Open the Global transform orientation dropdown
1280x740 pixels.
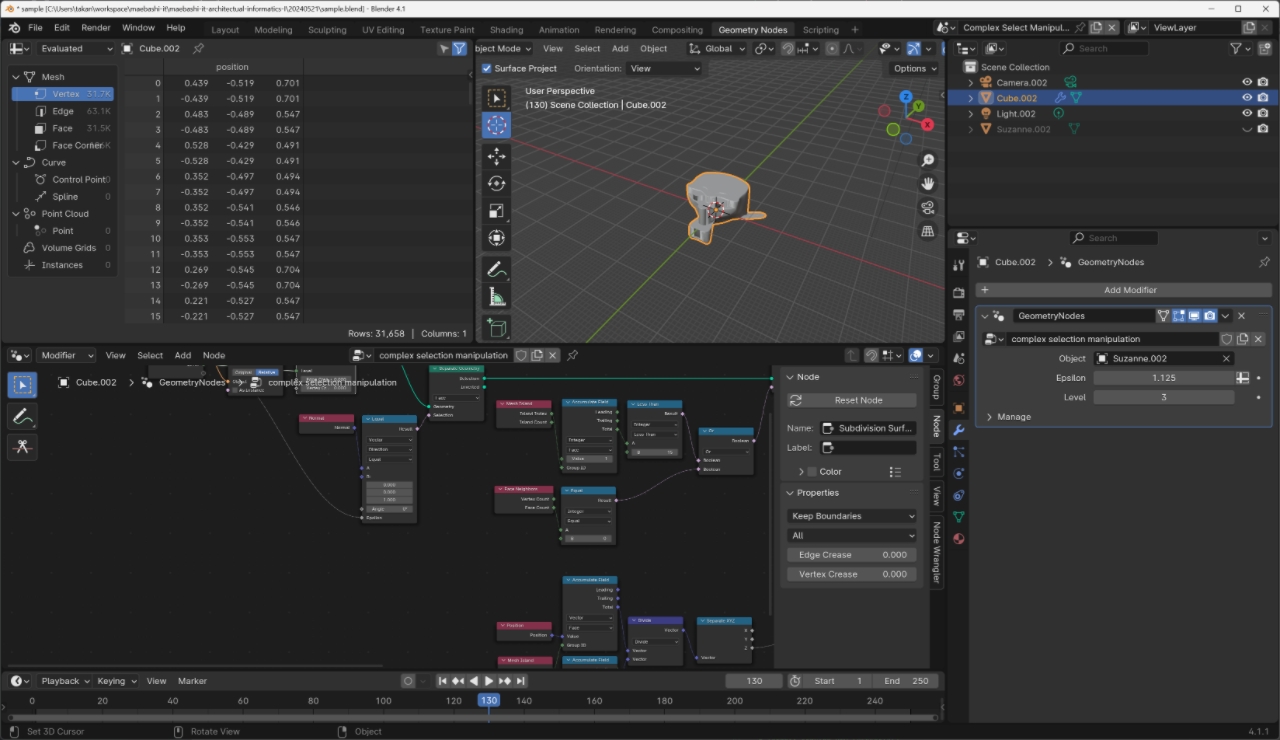(x=717, y=48)
